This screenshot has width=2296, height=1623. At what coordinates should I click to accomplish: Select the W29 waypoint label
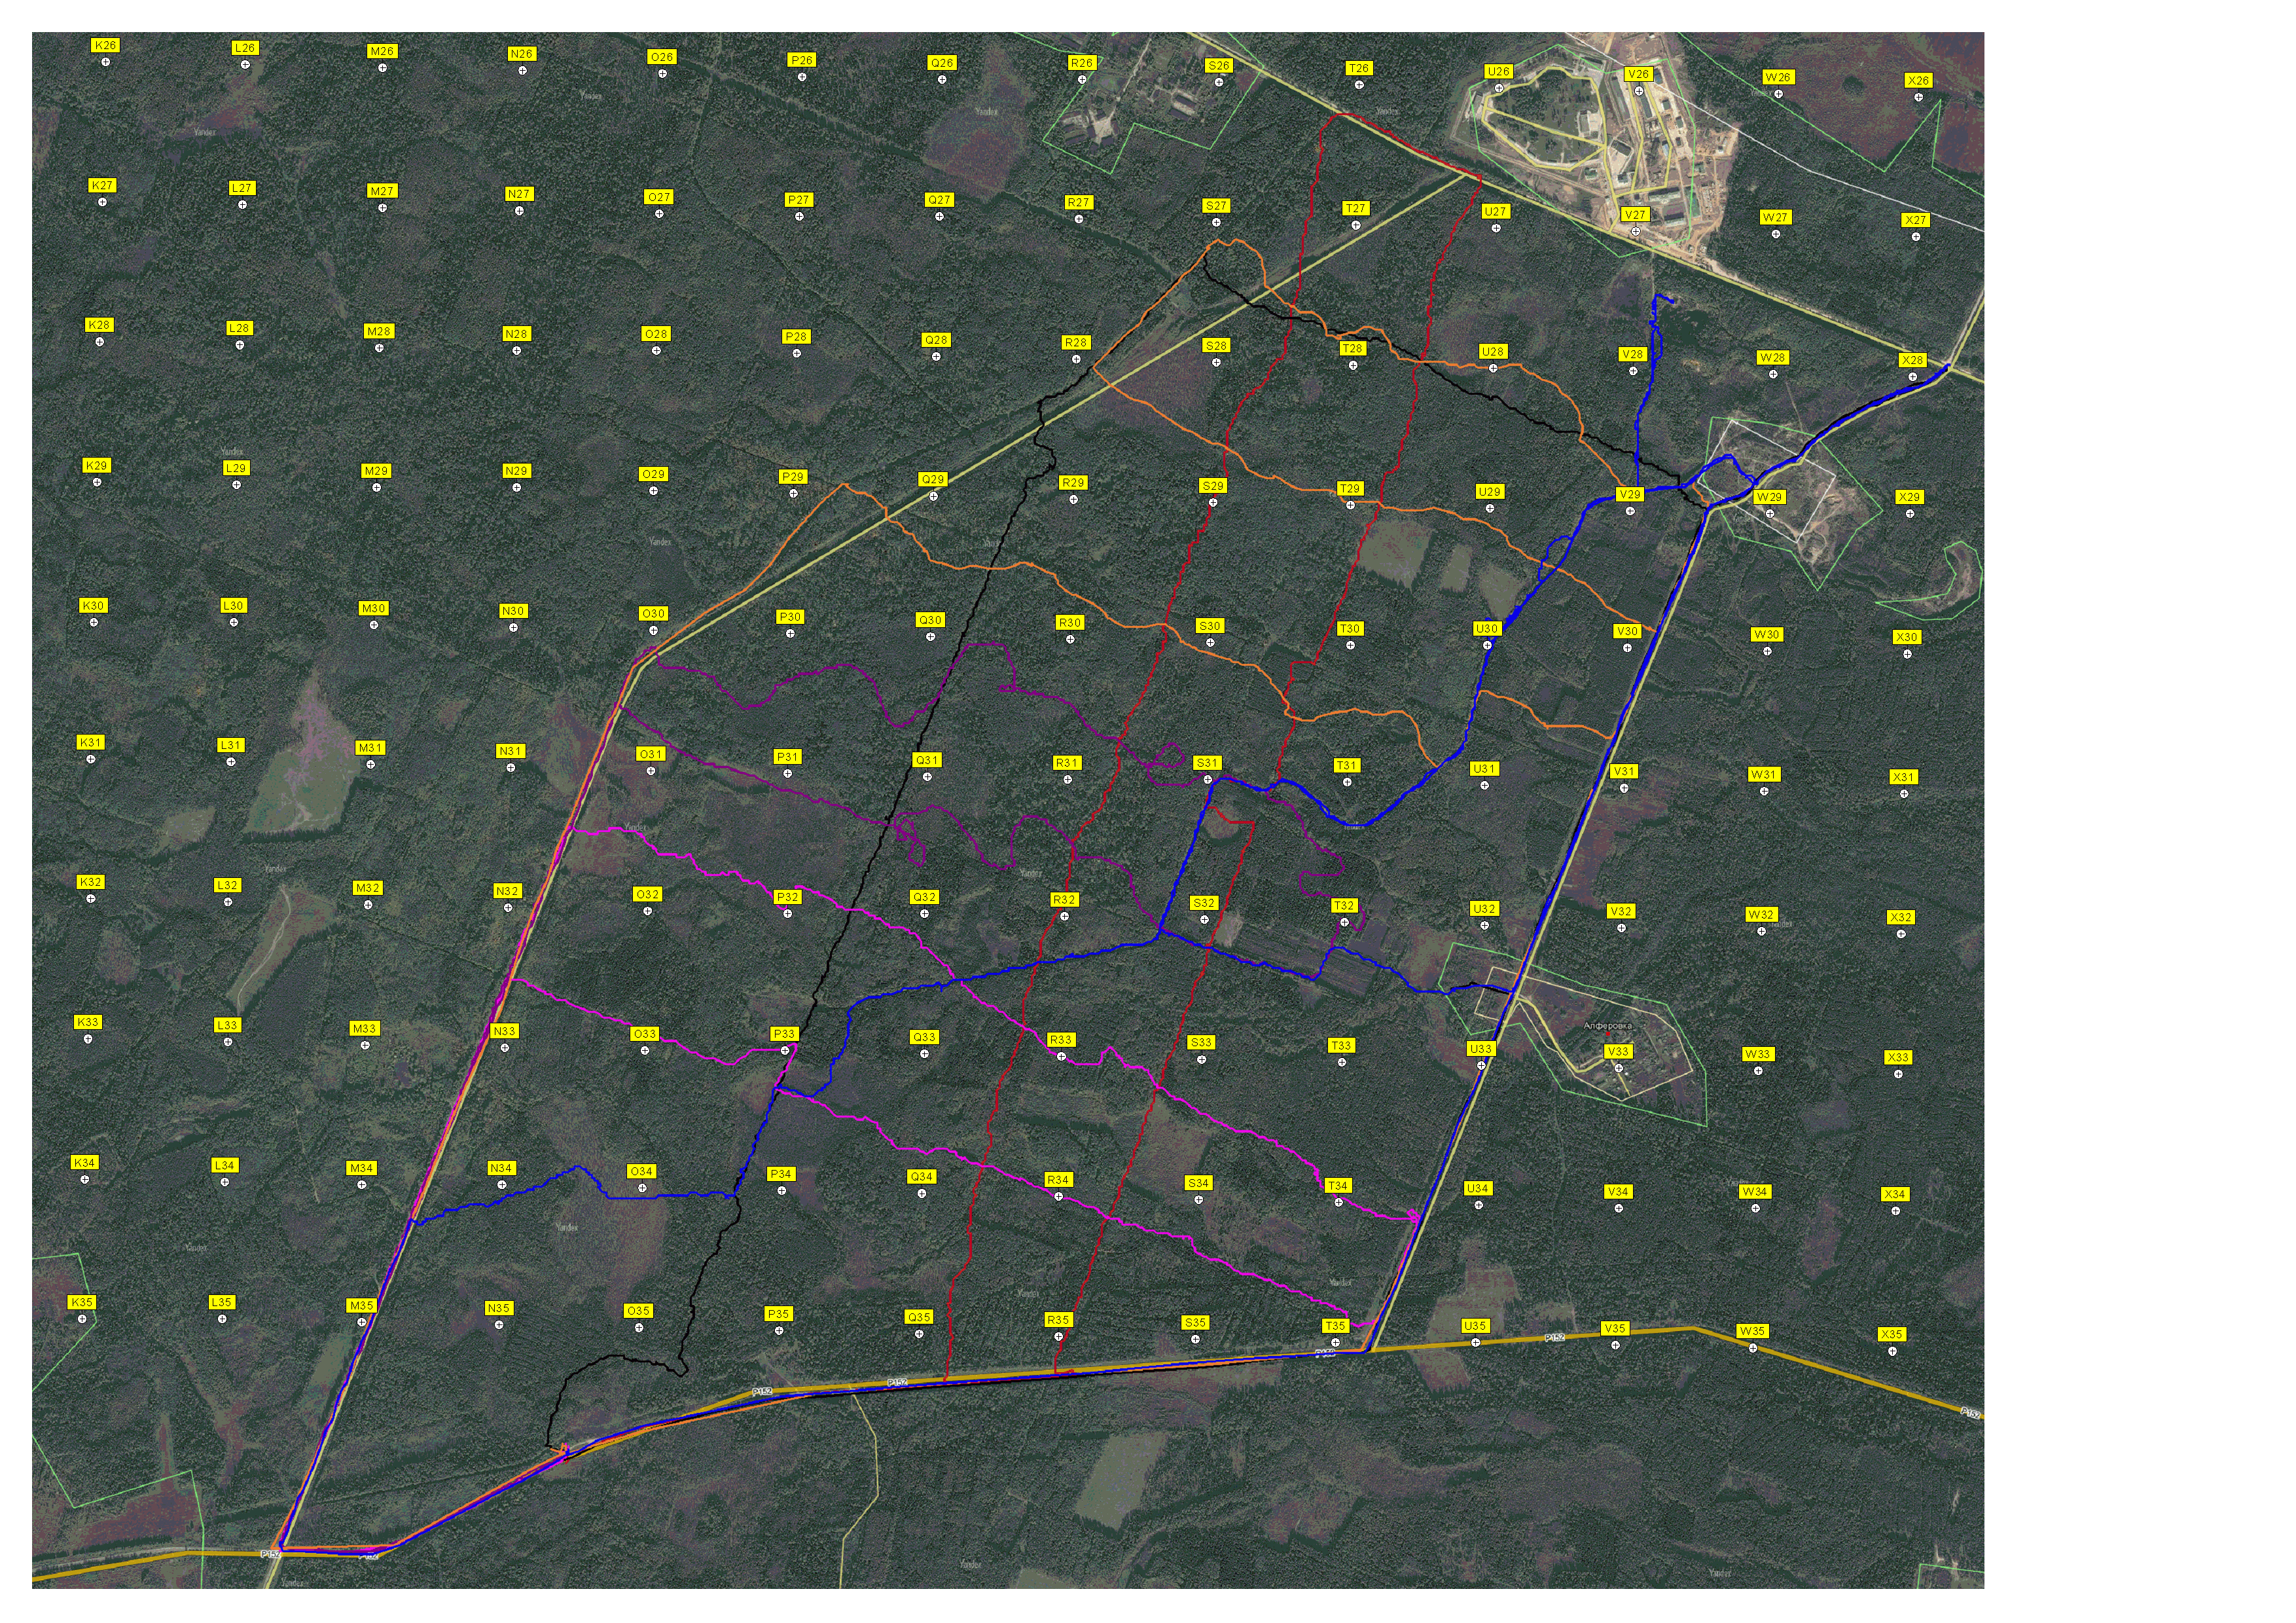[x=1769, y=498]
